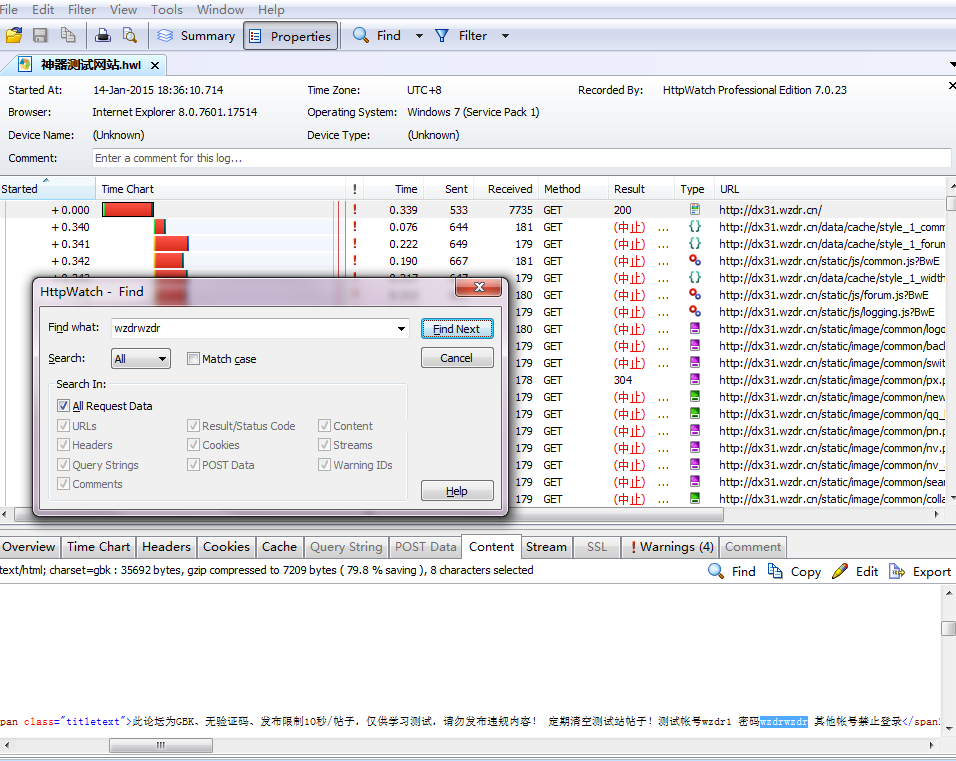Uncheck the All Request Data checkbox
This screenshot has width=956, height=761.
64,406
